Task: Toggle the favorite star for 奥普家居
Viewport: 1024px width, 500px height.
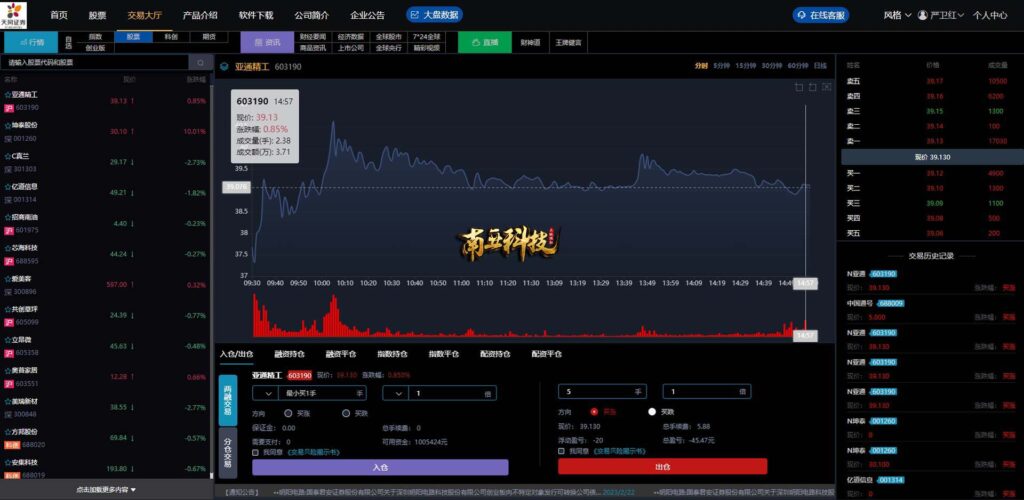Action: pos(8,371)
